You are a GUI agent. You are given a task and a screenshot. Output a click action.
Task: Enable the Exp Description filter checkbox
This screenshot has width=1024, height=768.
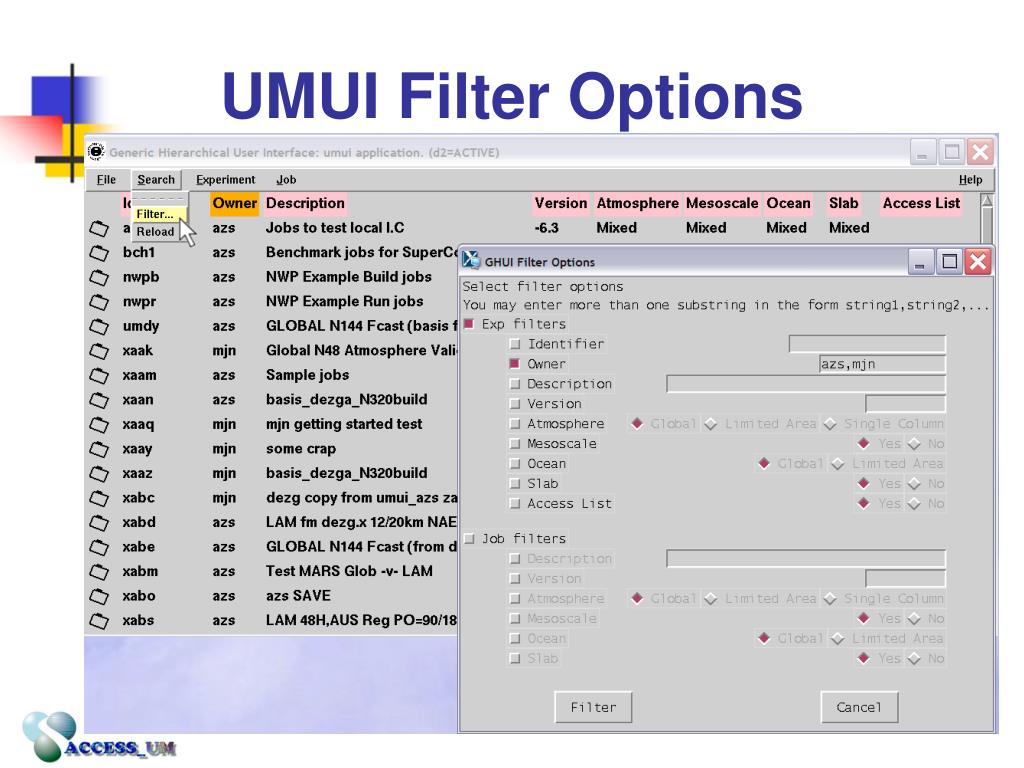pyautogui.click(x=515, y=384)
